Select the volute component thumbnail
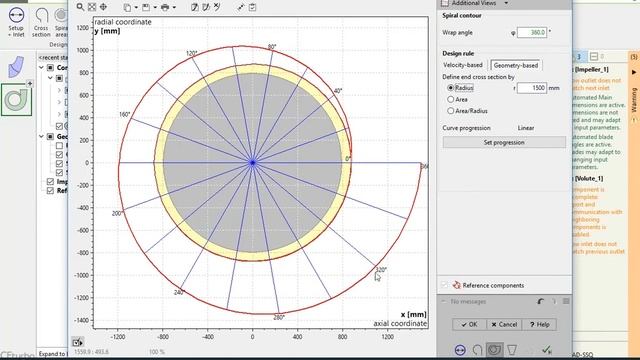Viewport: 640px width, 360px height. coord(16,99)
